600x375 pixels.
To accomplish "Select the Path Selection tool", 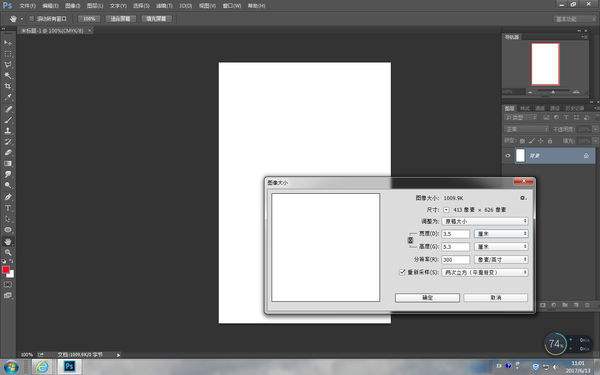I will point(8,219).
